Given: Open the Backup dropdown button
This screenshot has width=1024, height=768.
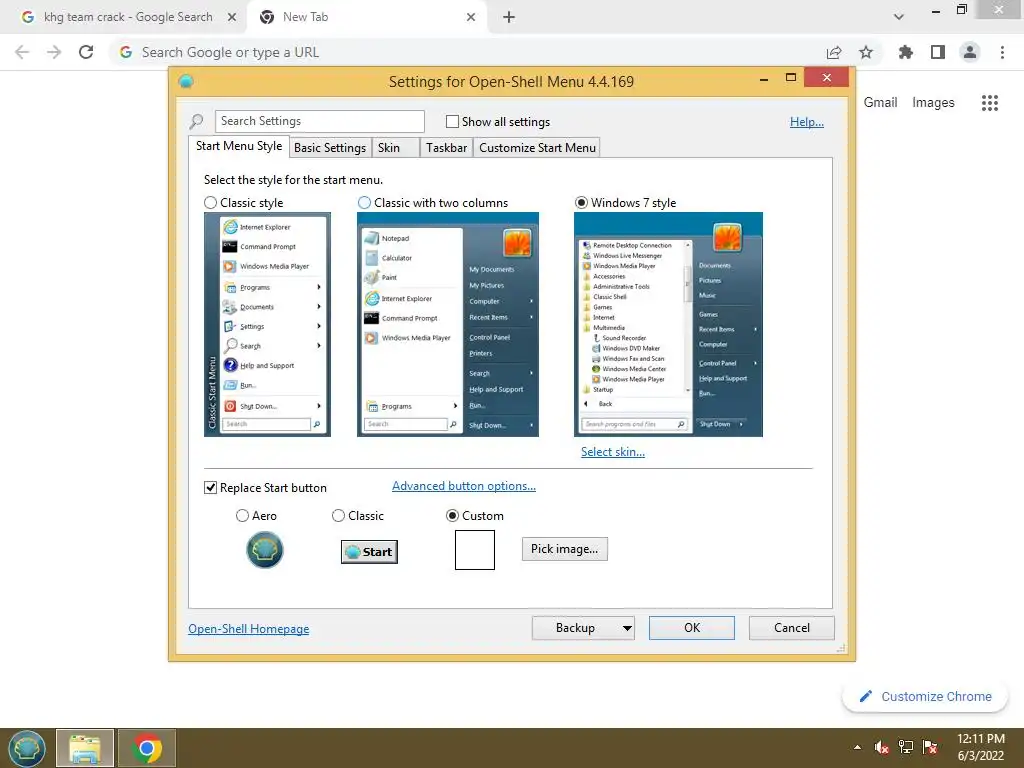Looking at the screenshot, I should [583, 628].
